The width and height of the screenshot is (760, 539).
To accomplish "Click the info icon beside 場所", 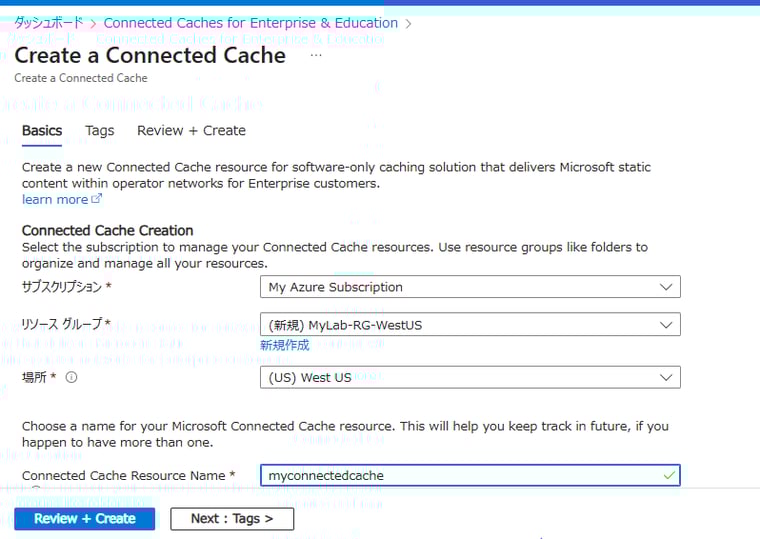I will click(71, 377).
